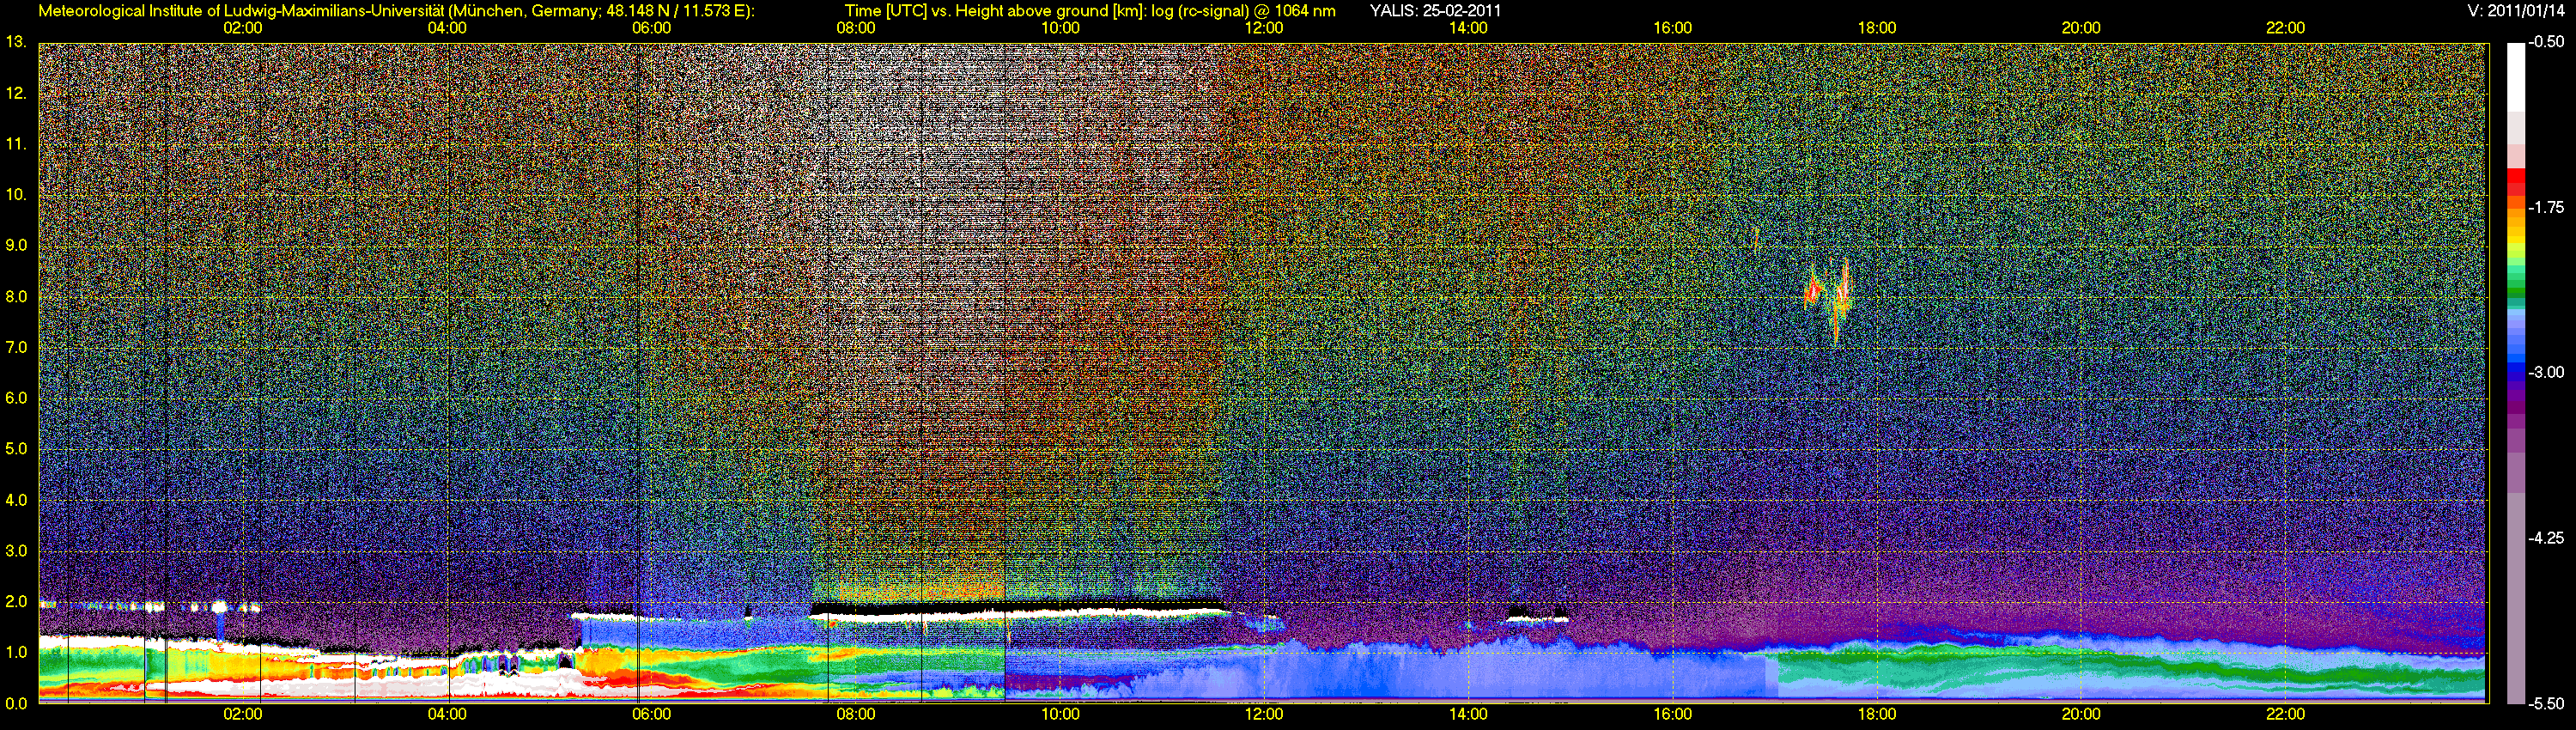Click the height label '10.' on axis

[x=15, y=194]
